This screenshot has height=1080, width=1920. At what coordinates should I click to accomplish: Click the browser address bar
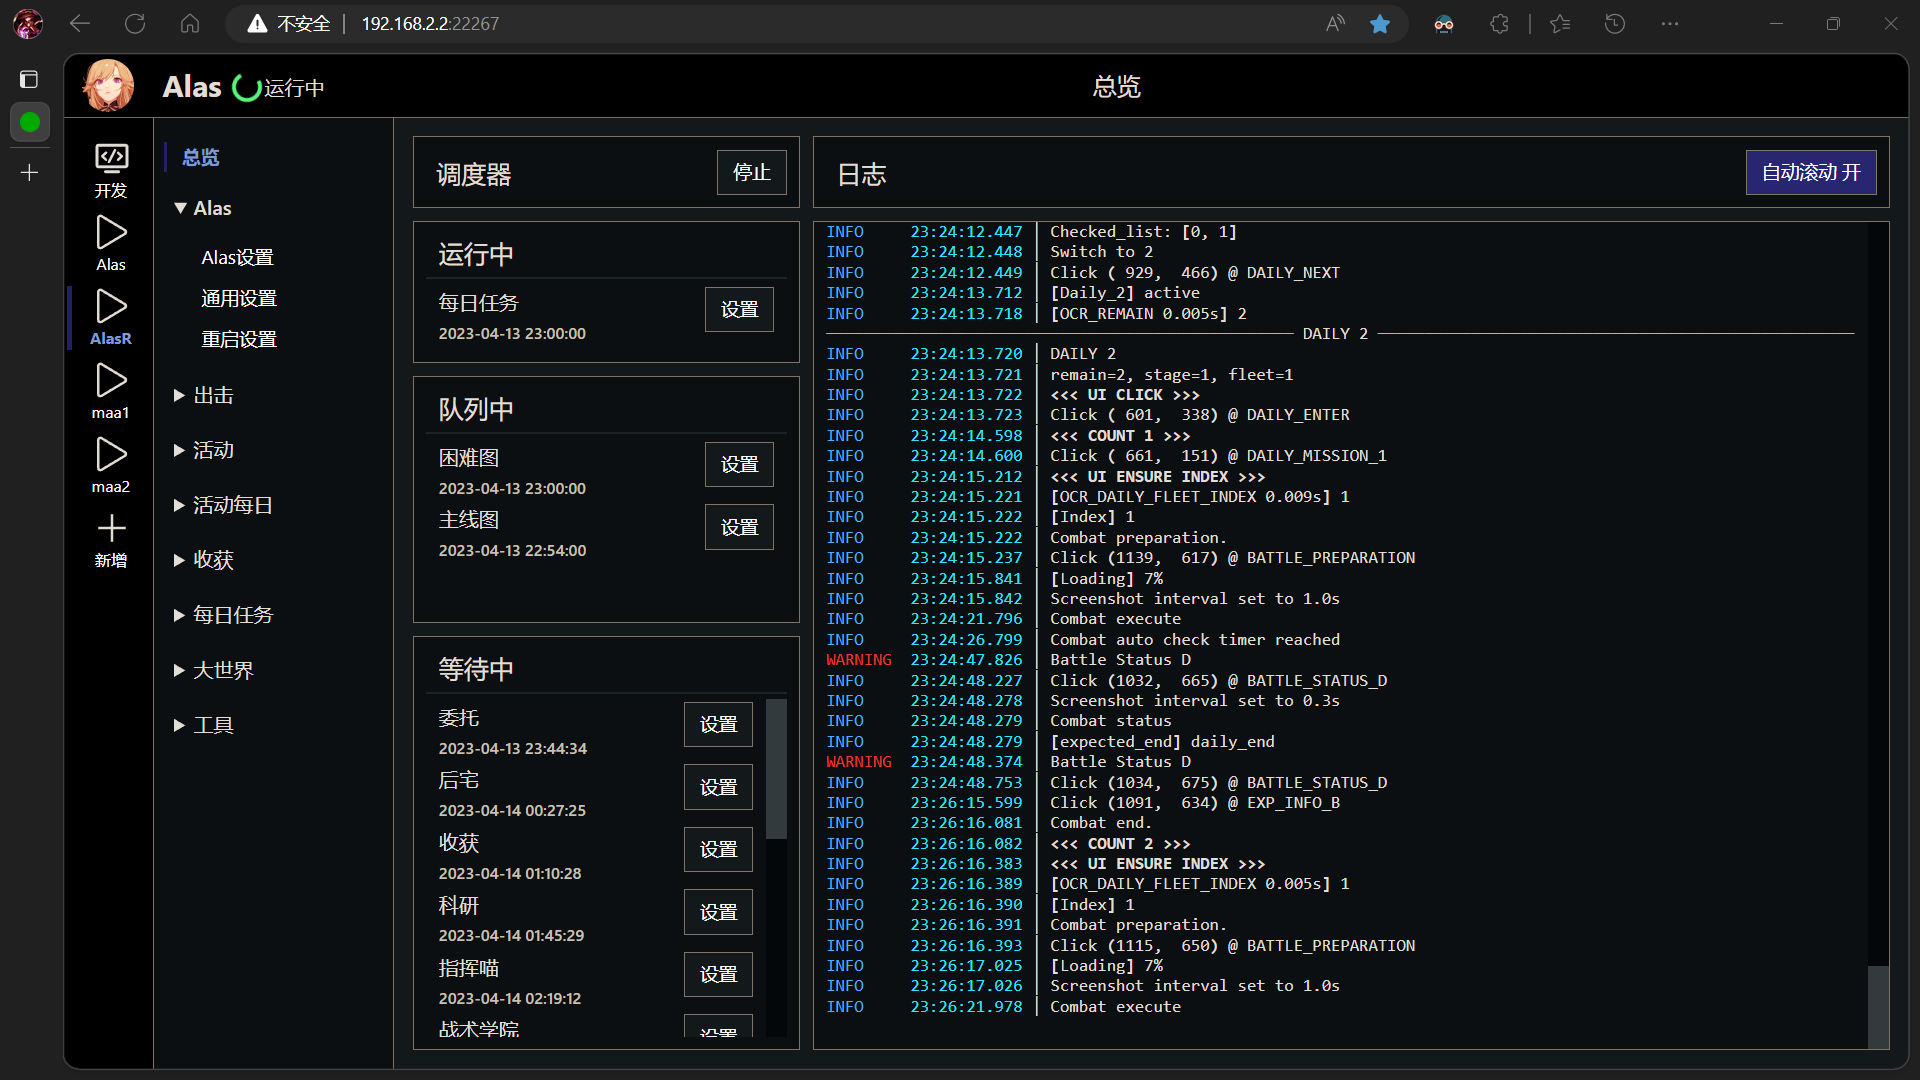coord(430,23)
